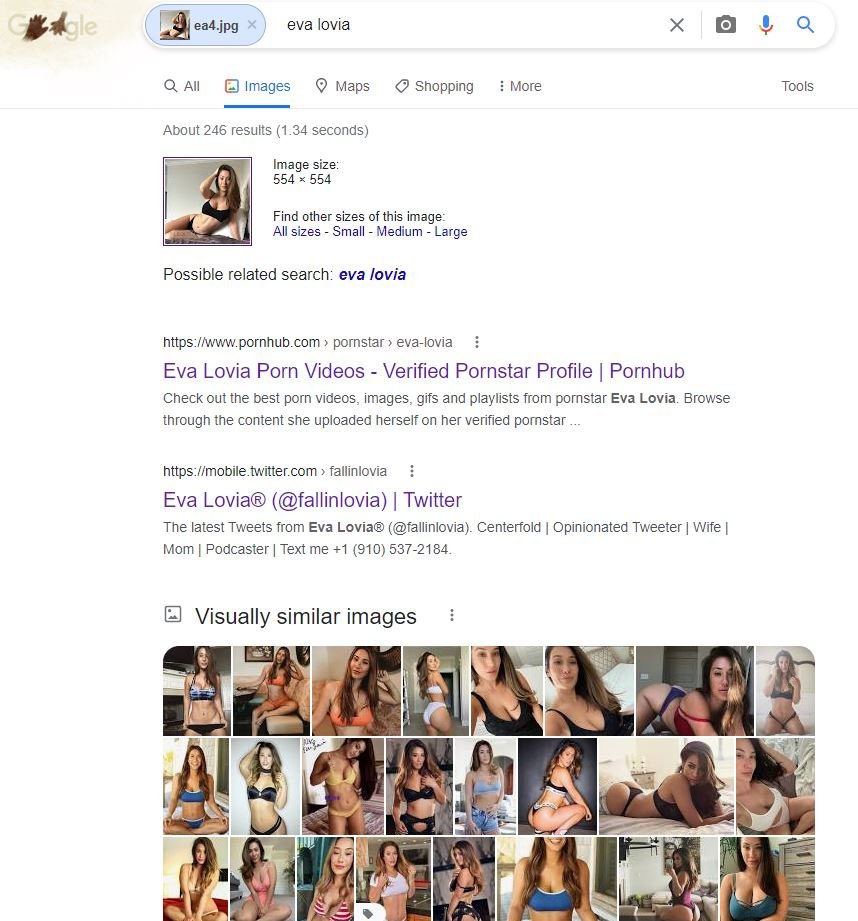
Task: Expand the More search categories menu
Action: tap(520, 86)
